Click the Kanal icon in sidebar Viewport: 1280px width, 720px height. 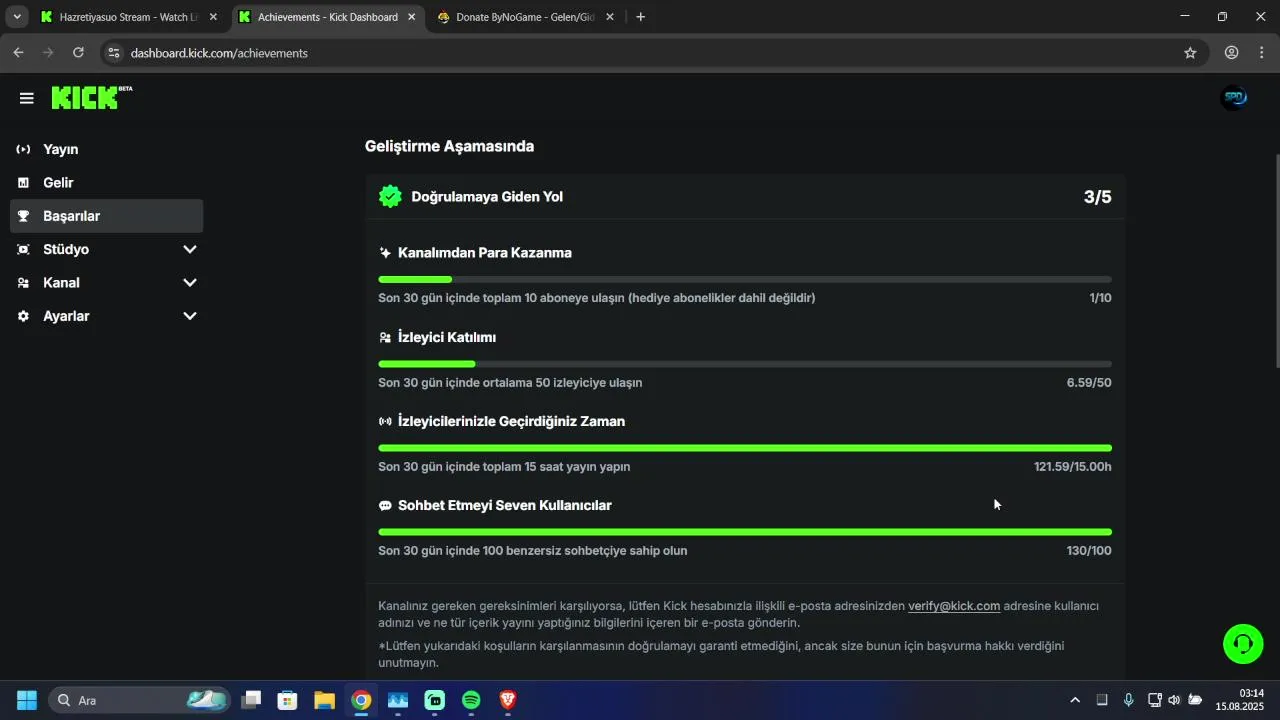point(23,283)
